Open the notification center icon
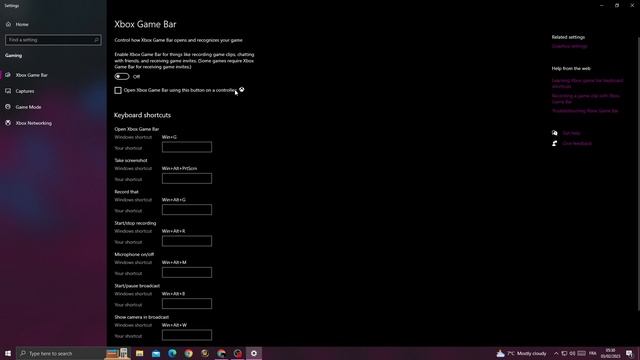The image size is (640, 360). 629,353
